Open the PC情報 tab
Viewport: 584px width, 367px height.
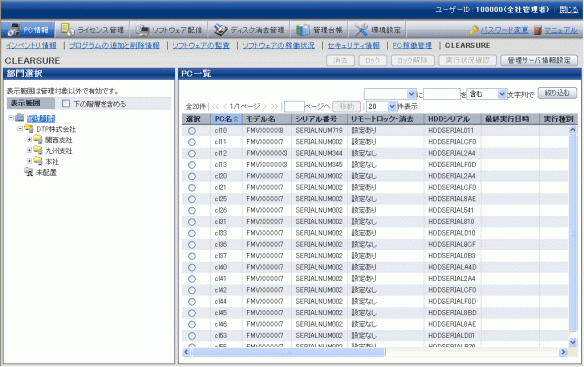tap(28, 30)
